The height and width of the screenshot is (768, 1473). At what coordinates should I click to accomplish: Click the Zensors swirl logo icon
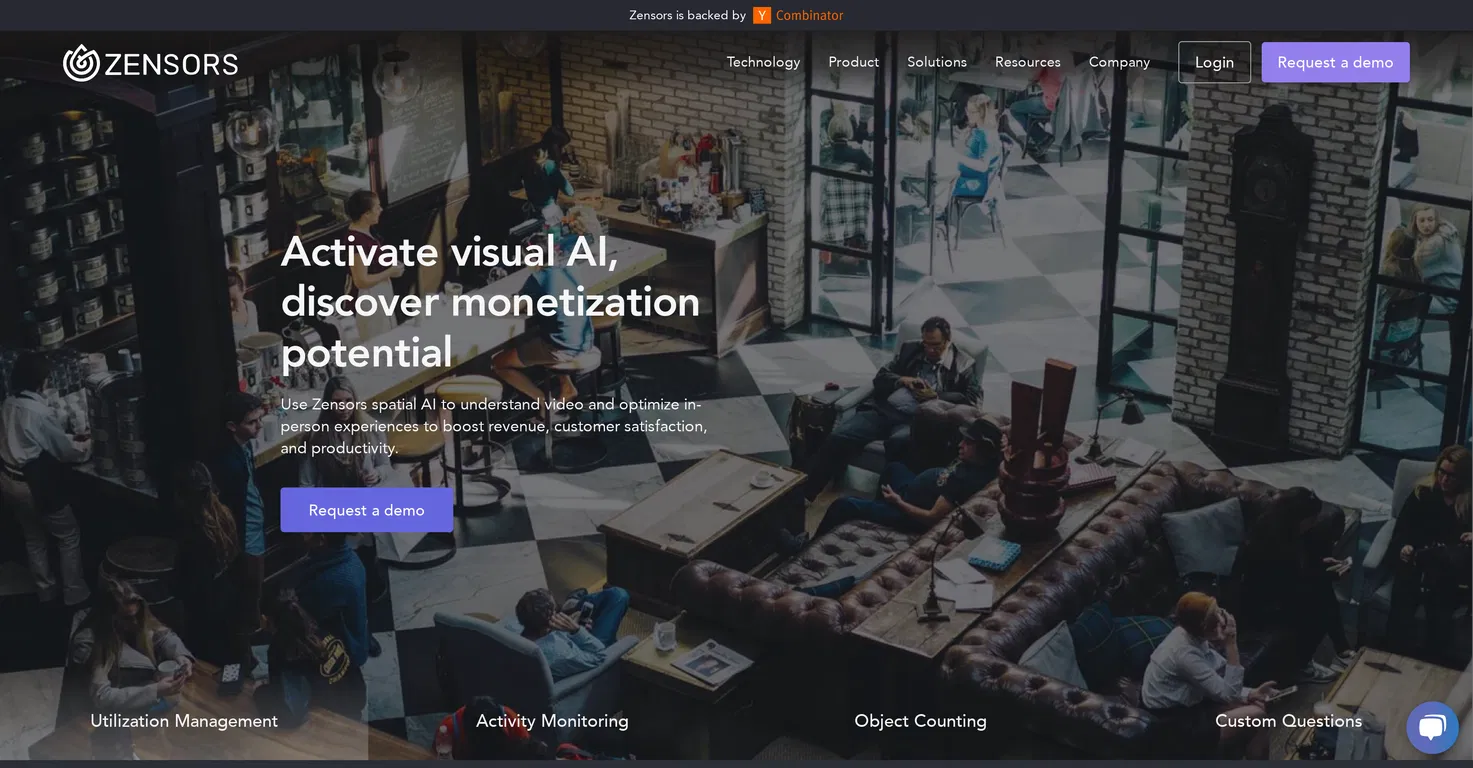pyautogui.click(x=81, y=63)
